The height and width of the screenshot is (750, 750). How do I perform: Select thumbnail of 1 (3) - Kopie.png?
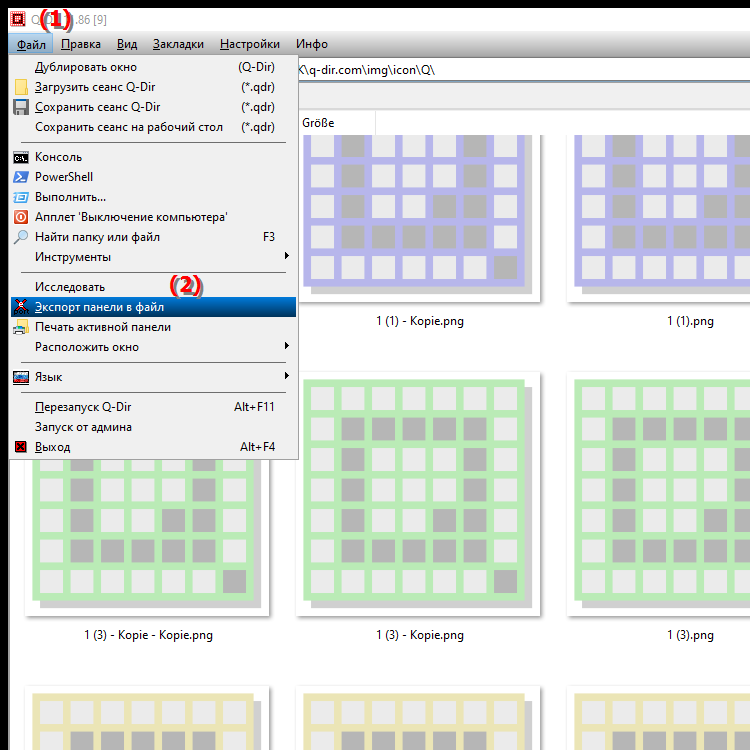418,494
